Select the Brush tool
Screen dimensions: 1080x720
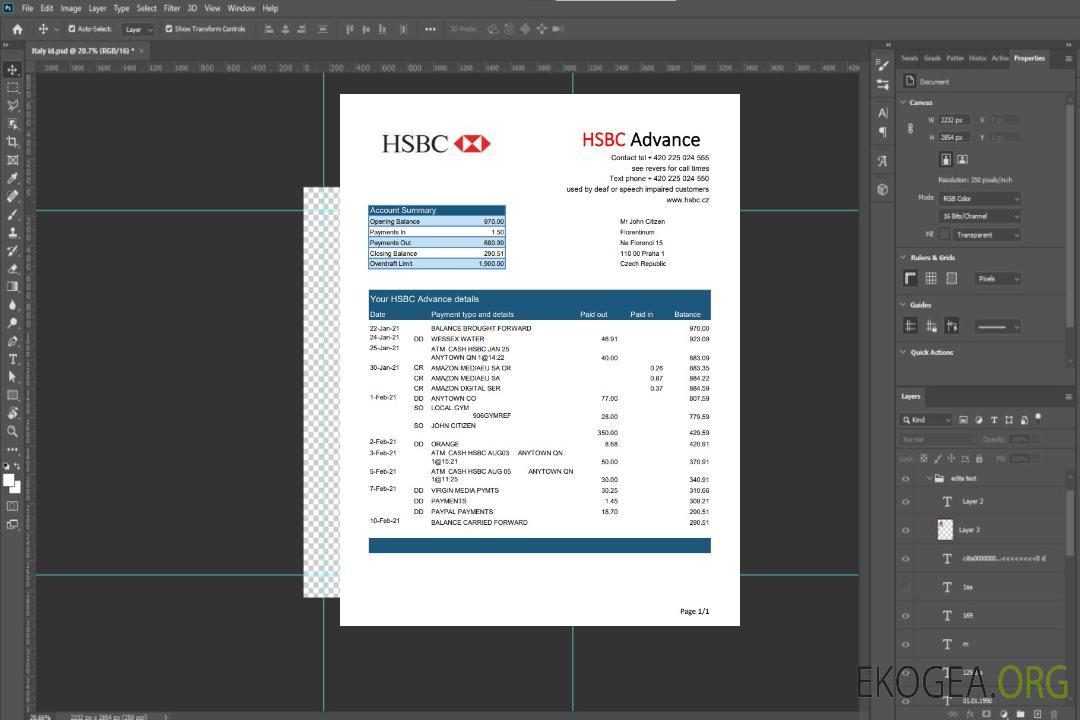tap(12, 214)
